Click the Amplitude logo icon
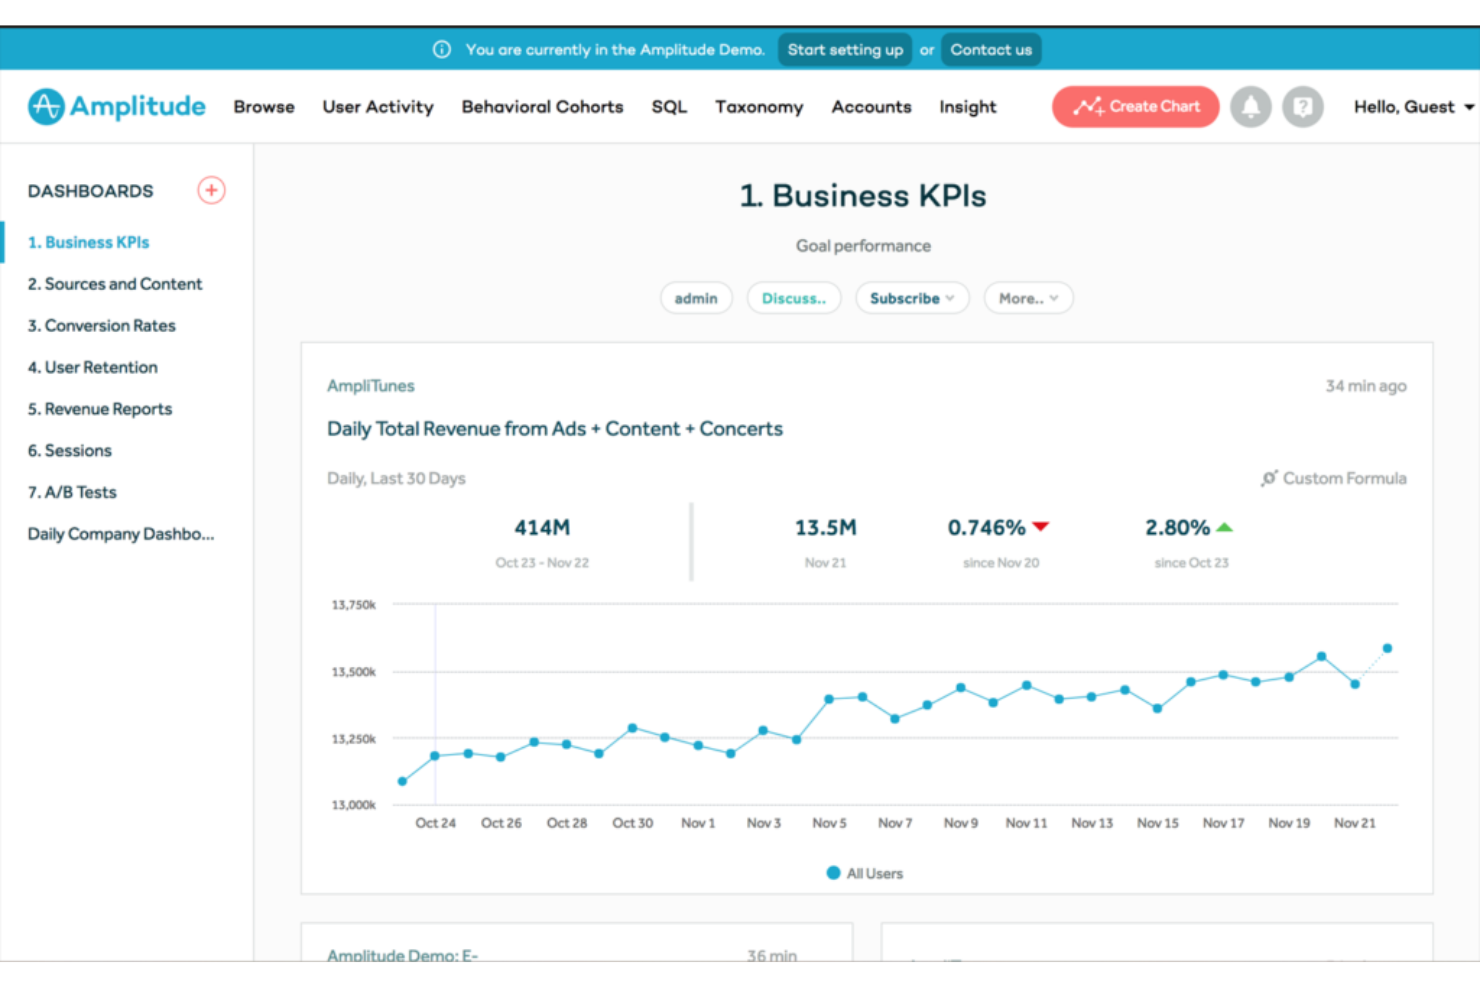Viewport: 1480px width, 987px height. click(x=46, y=106)
